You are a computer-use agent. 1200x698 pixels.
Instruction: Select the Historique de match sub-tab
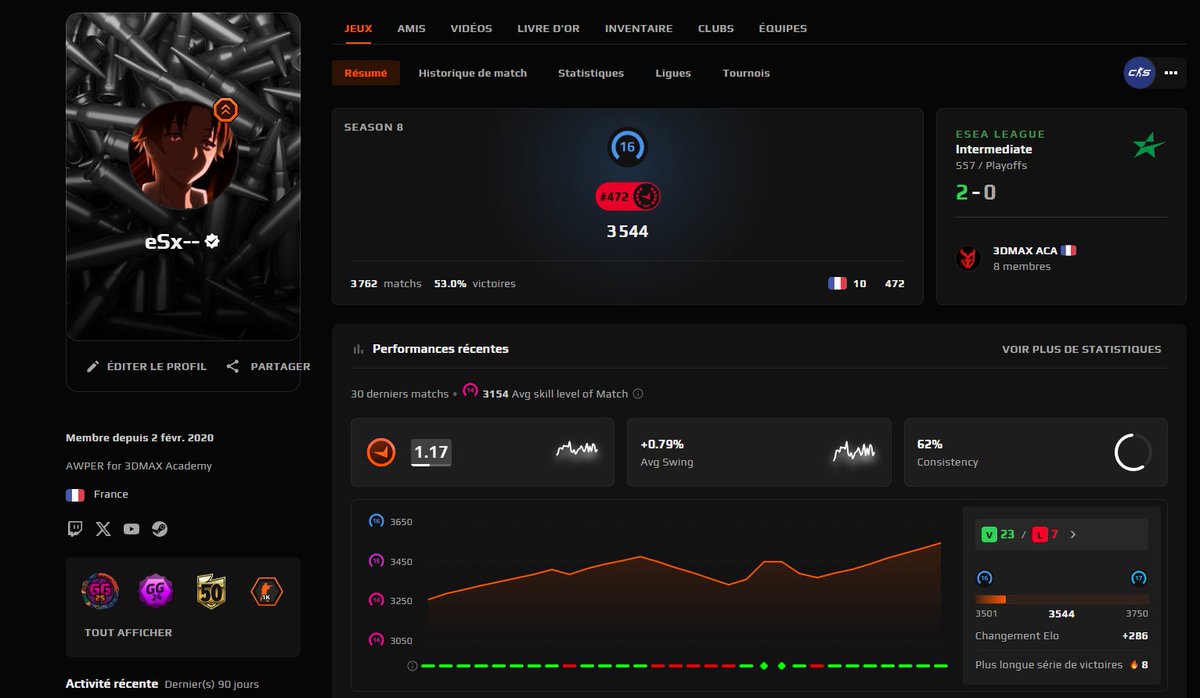click(472, 73)
